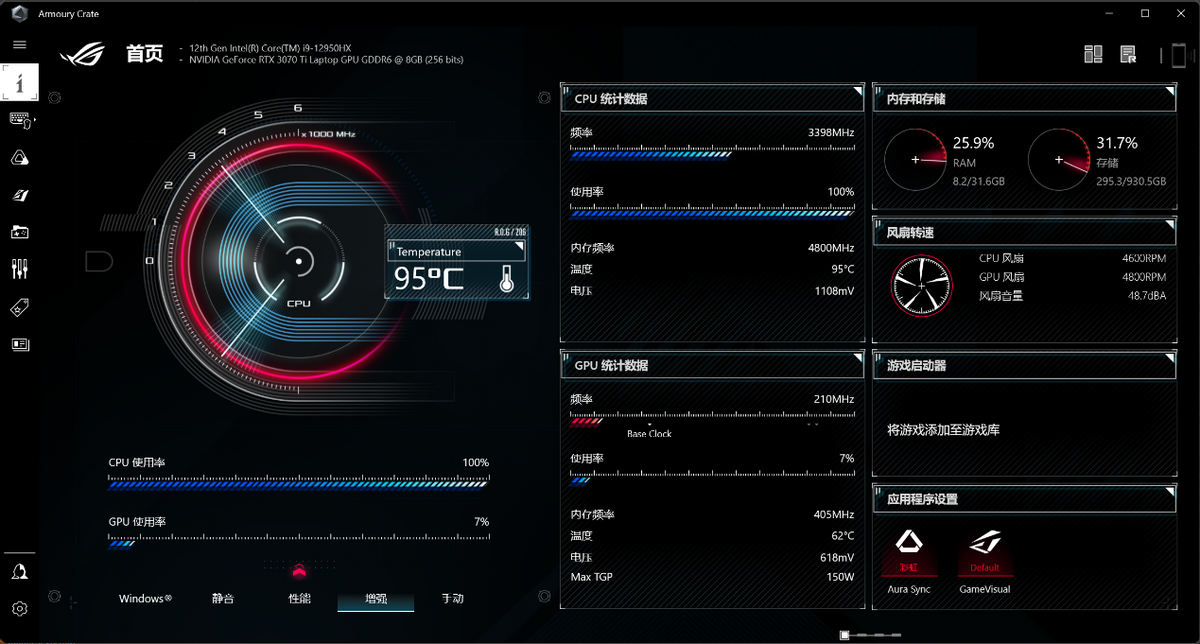The image size is (1200, 644).
Task: Select the 增强 turbo mode tab
Action: [x=375, y=599]
